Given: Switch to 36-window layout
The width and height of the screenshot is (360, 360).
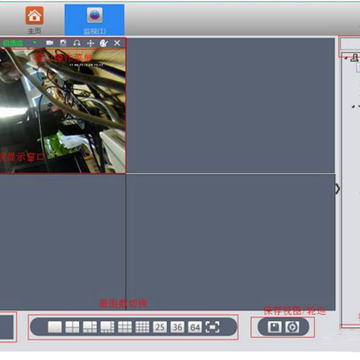Looking at the screenshot, I should pyautogui.click(x=177, y=327).
